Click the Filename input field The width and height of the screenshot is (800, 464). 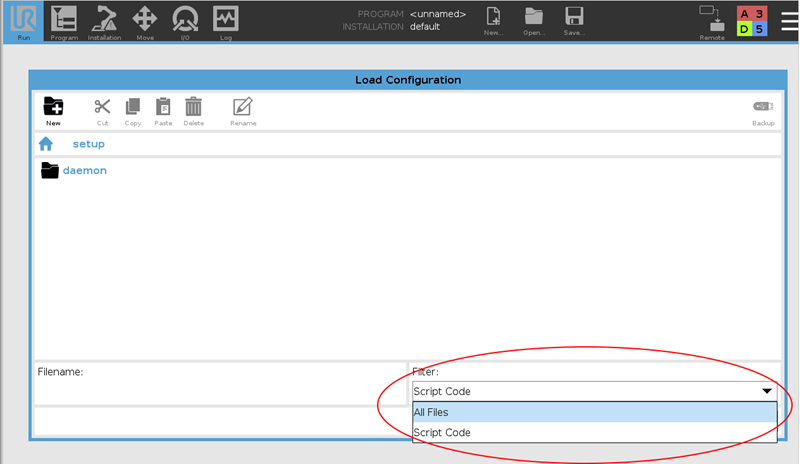click(x=220, y=386)
